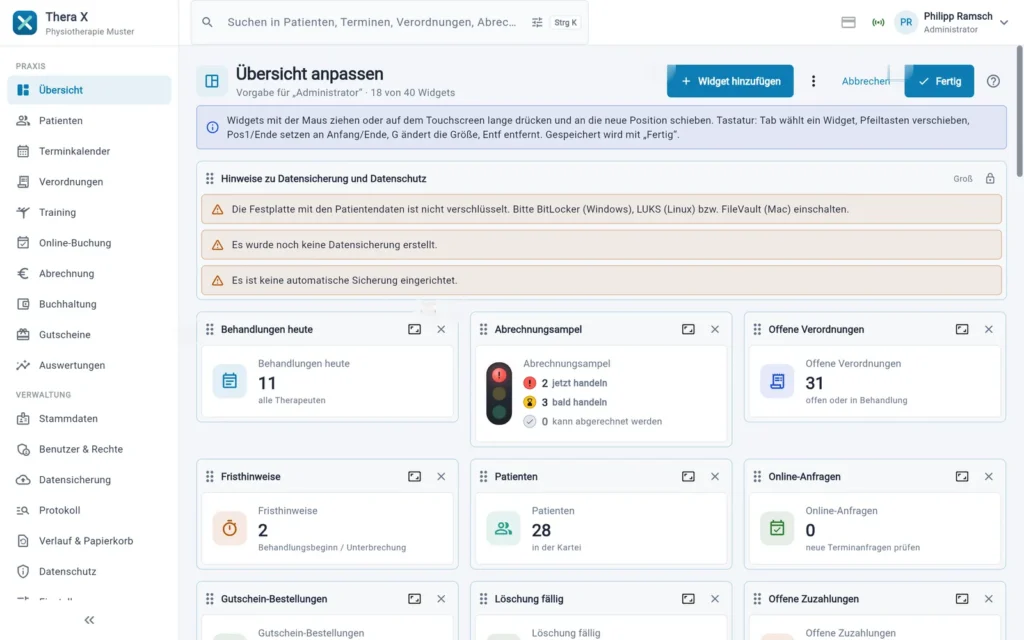The width and height of the screenshot is (1024, 640).
Task: Change size of Offene Verordnungen widget
Action: point(962,329)
